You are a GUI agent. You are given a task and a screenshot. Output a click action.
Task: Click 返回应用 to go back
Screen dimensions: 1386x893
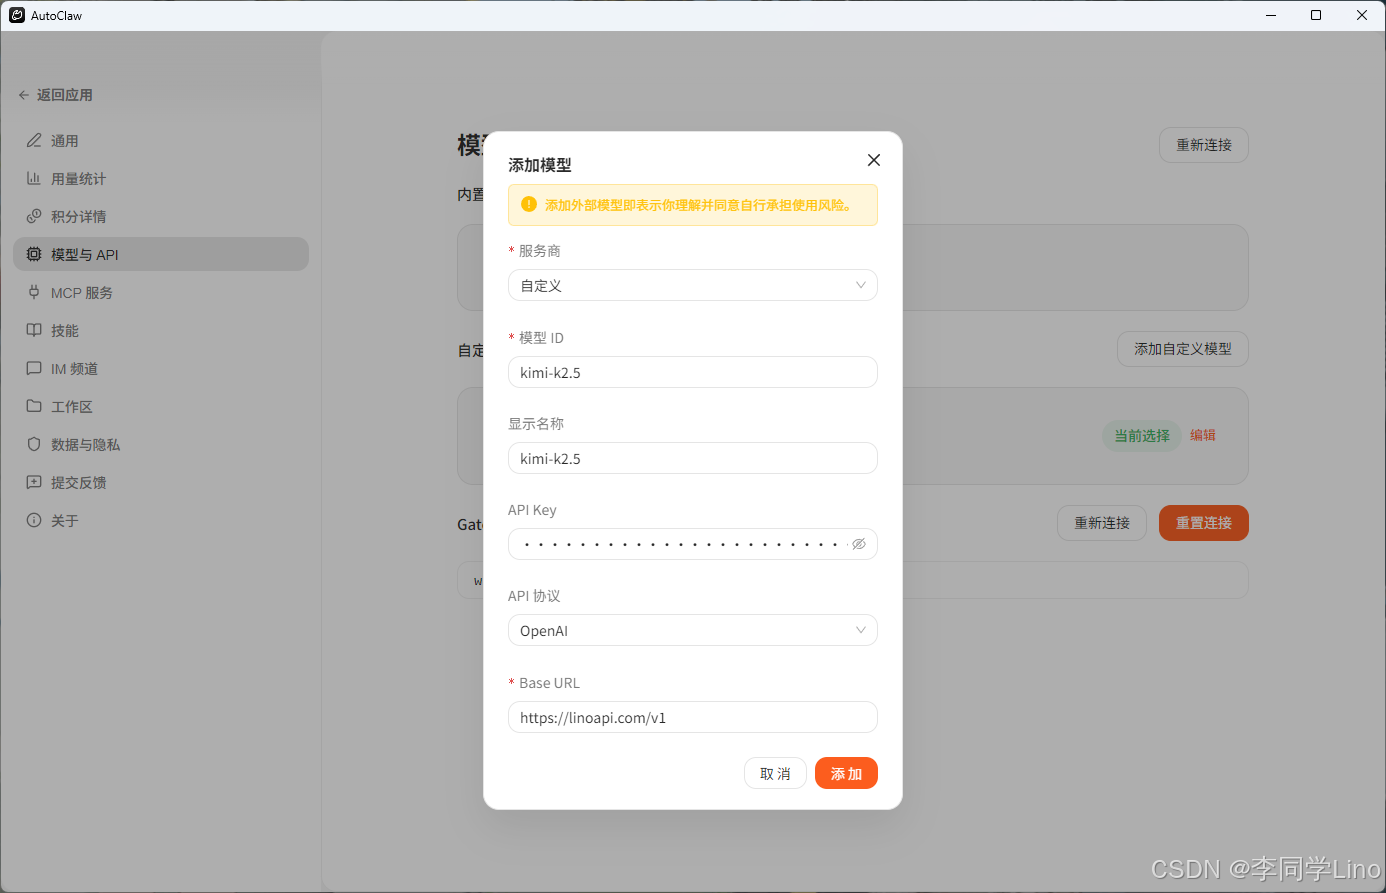56,95
